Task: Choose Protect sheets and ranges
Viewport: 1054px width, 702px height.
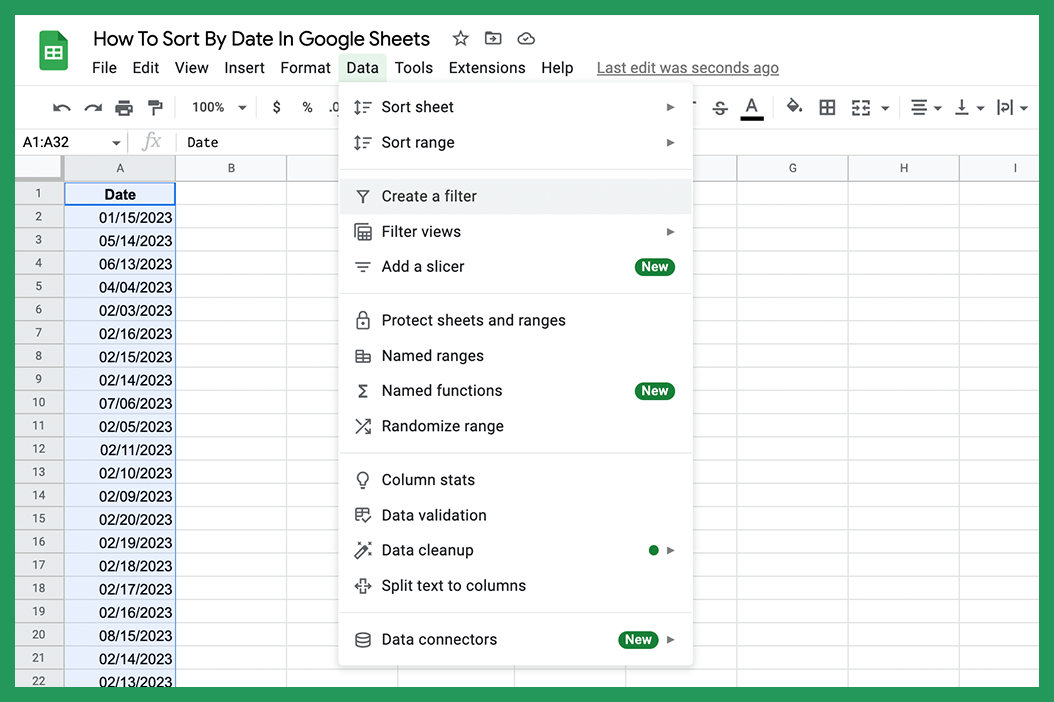Action: coord(516,321)
